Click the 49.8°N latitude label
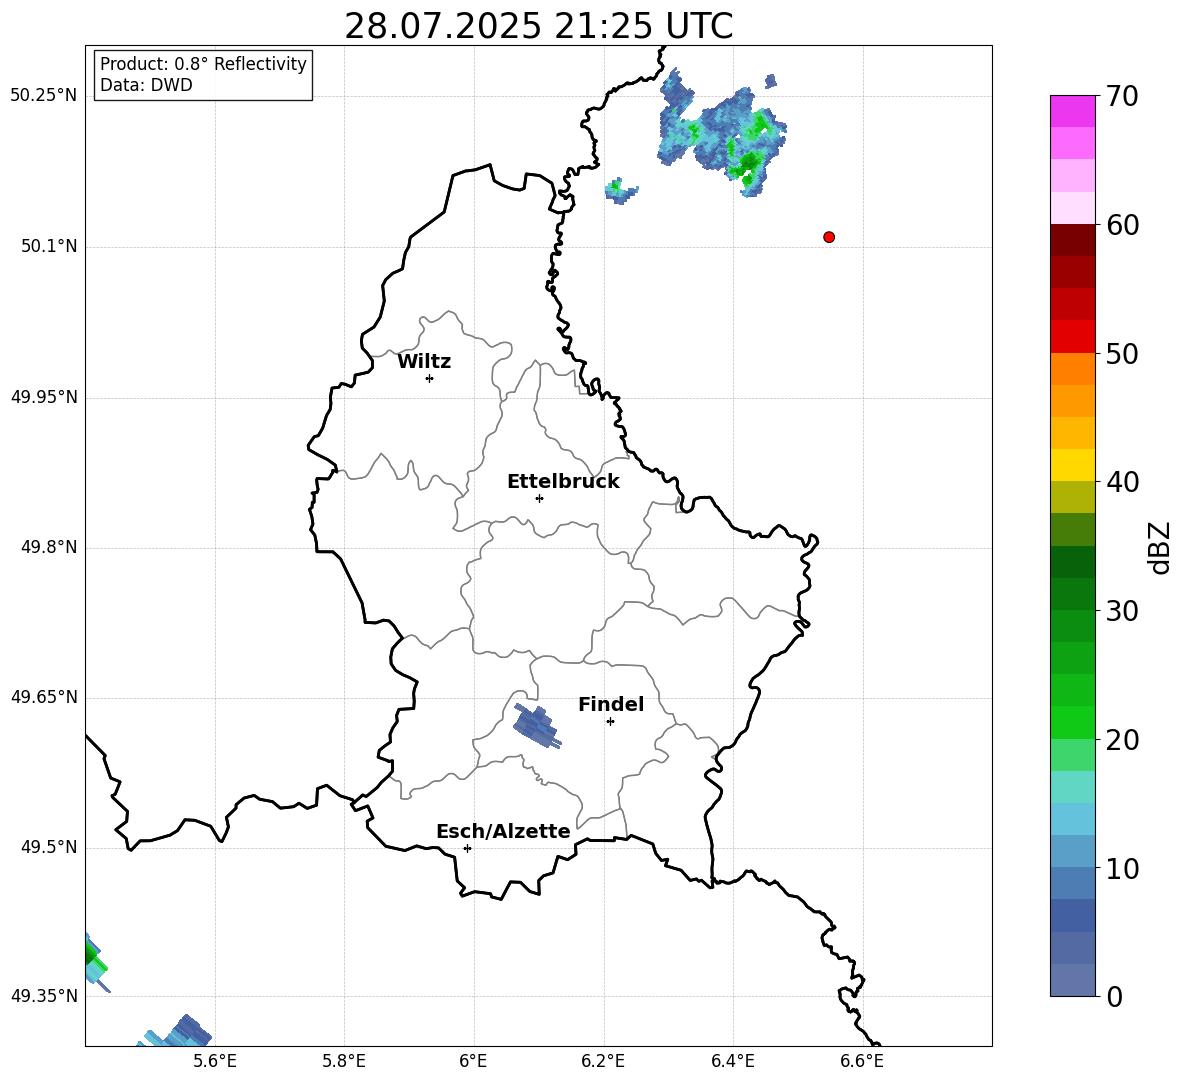The image size is (1184, 1081). (x=49, y=547)
